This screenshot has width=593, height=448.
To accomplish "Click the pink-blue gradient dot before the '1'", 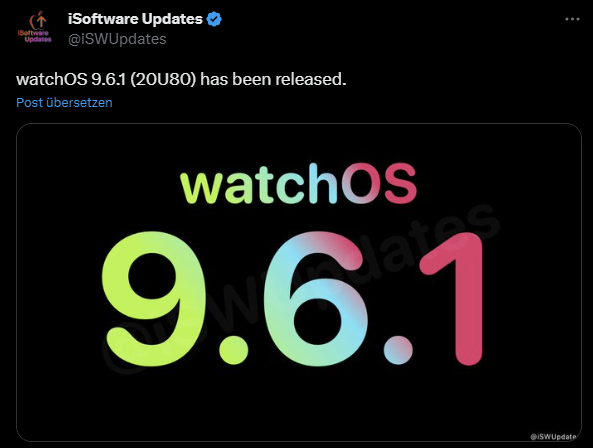I will (x=398, y=350).
